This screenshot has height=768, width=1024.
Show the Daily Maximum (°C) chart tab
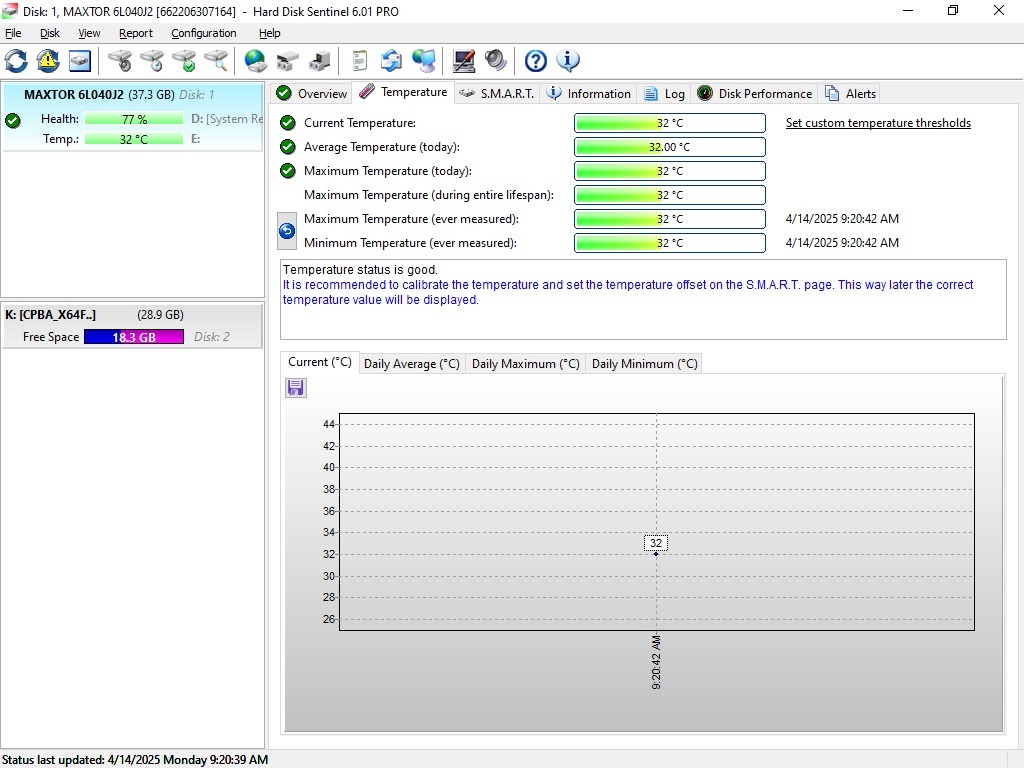tap(526, 364)
